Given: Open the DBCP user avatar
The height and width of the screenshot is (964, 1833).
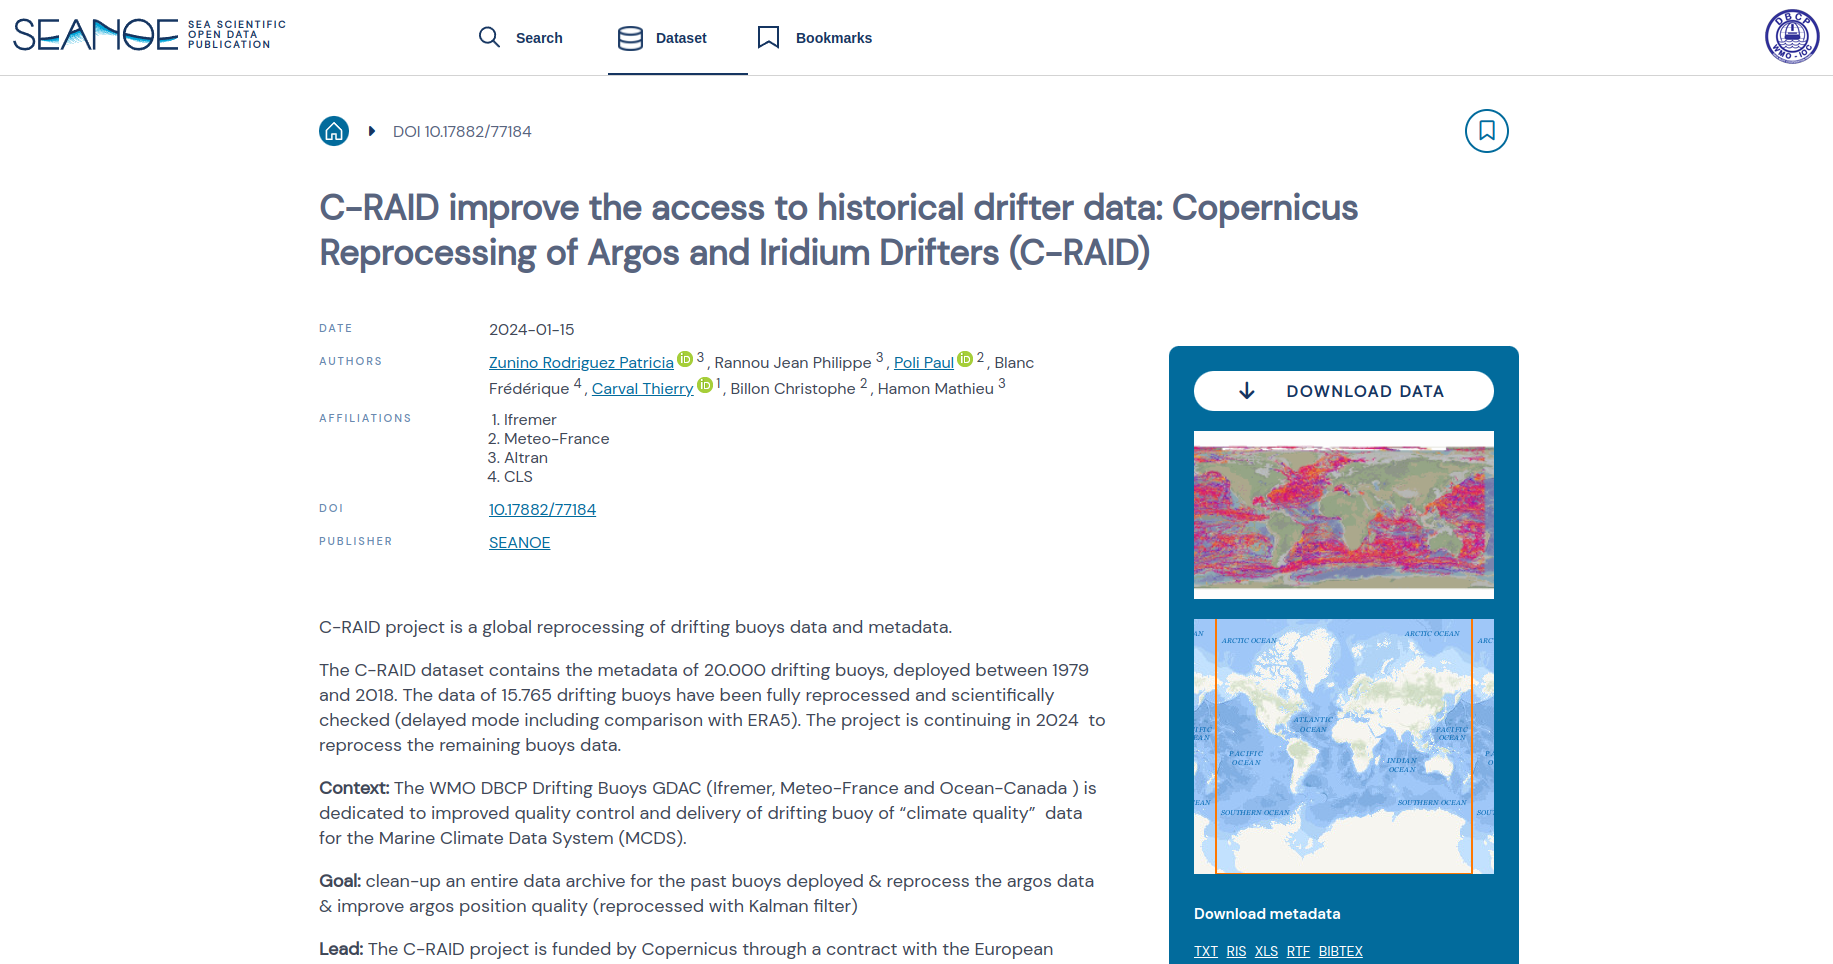Looking at the screenshot, I should click(1792, 36).
